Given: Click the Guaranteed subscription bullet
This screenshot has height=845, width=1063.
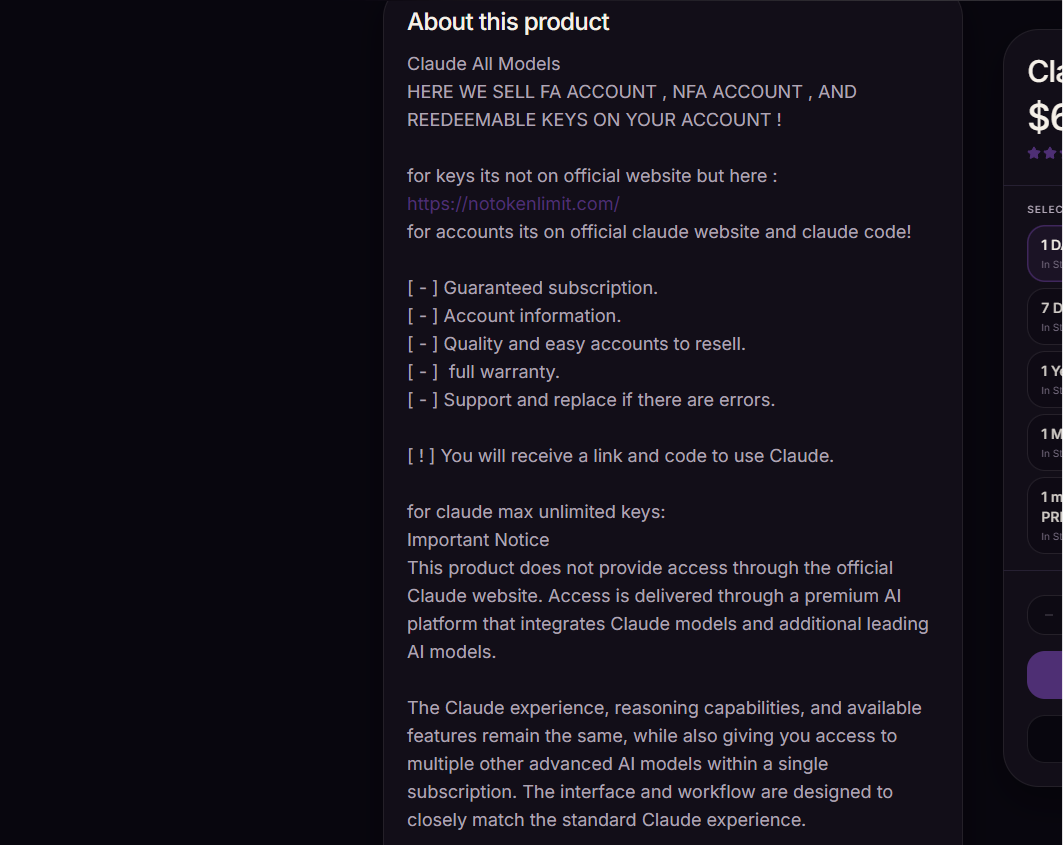Looking at the screenshot, I should [532, 288].
